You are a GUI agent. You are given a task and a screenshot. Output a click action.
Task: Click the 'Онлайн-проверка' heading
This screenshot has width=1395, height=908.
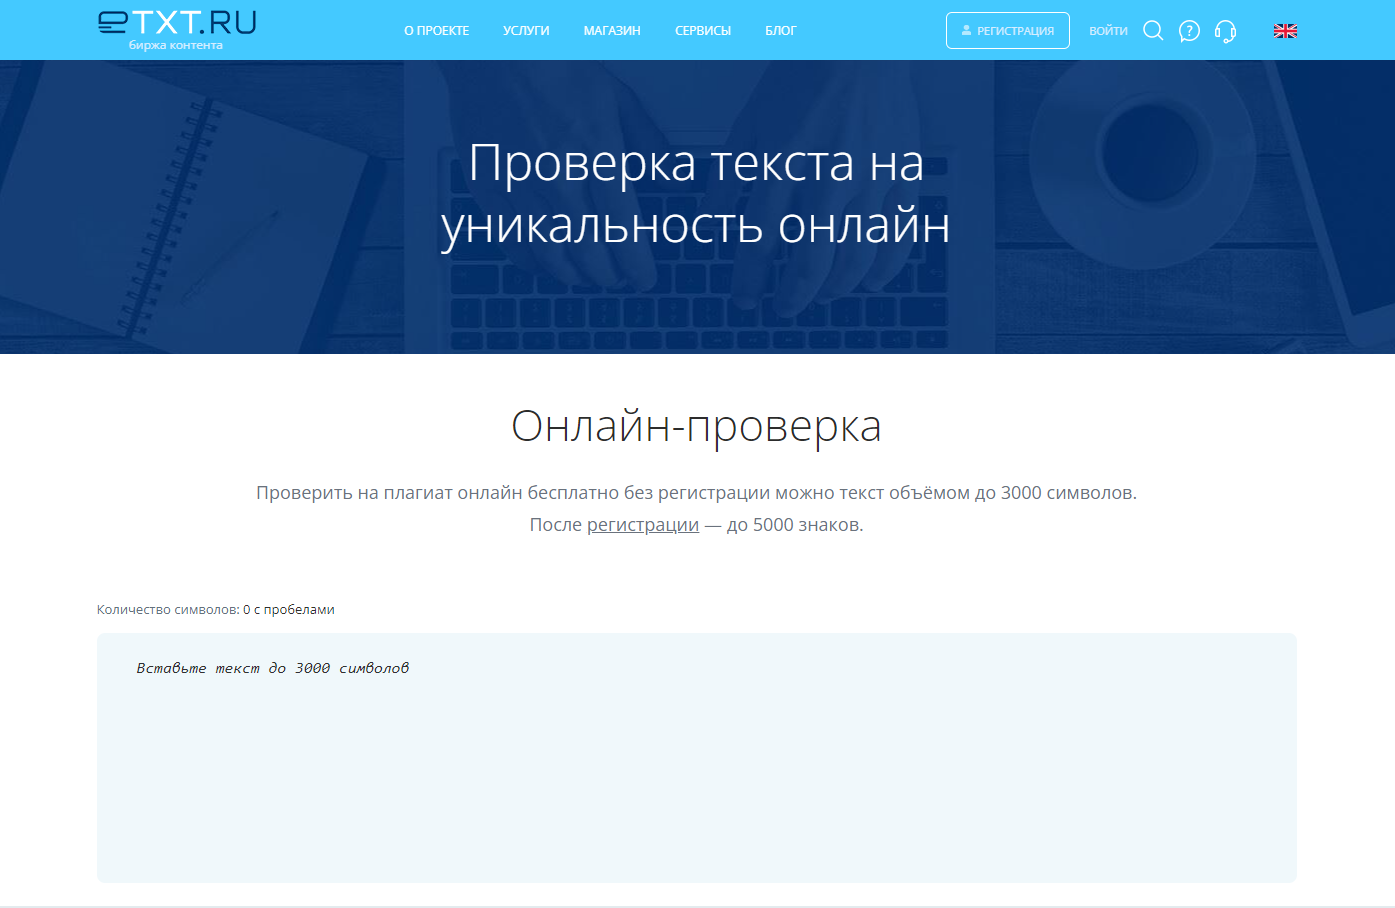697,426
